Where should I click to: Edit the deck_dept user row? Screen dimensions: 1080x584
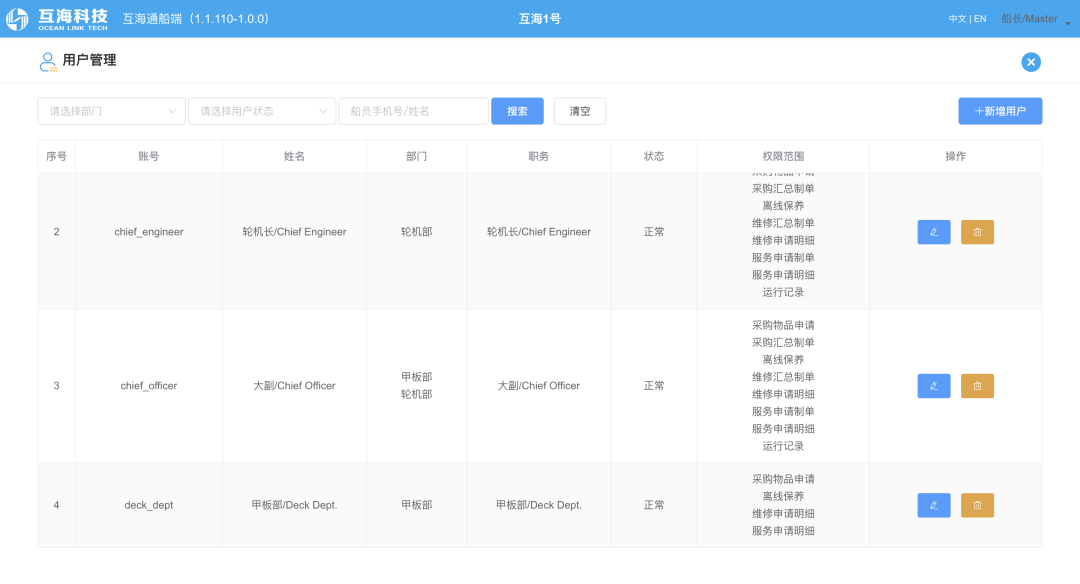(x=933, y=505)
